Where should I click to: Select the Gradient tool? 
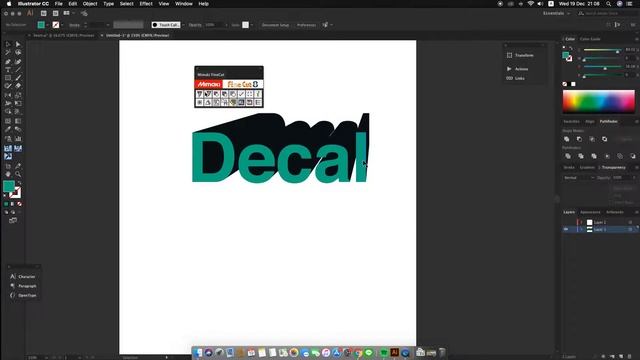tap(18, 121)
